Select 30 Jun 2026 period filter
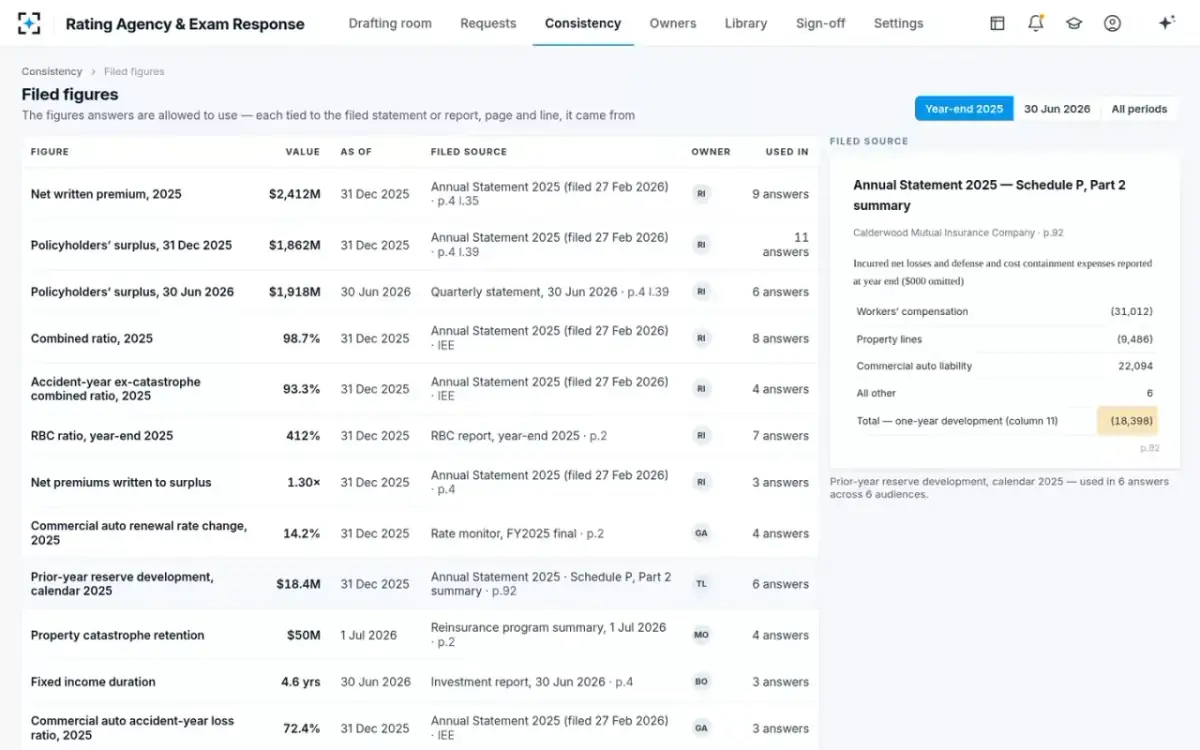The height and width of the screenshot is (750, 1200). (x=1057, y=109)
